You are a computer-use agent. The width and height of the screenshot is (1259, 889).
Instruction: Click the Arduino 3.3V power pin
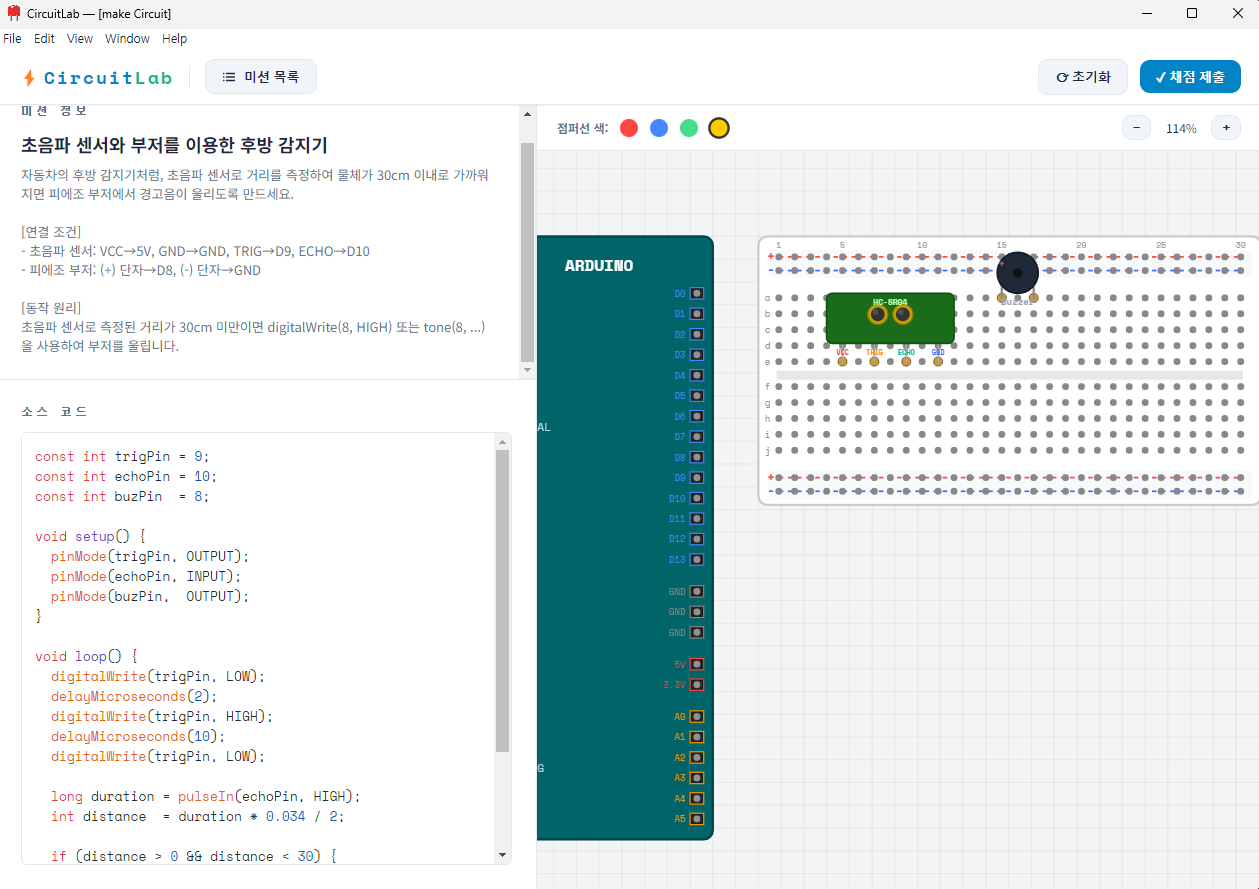697,685
